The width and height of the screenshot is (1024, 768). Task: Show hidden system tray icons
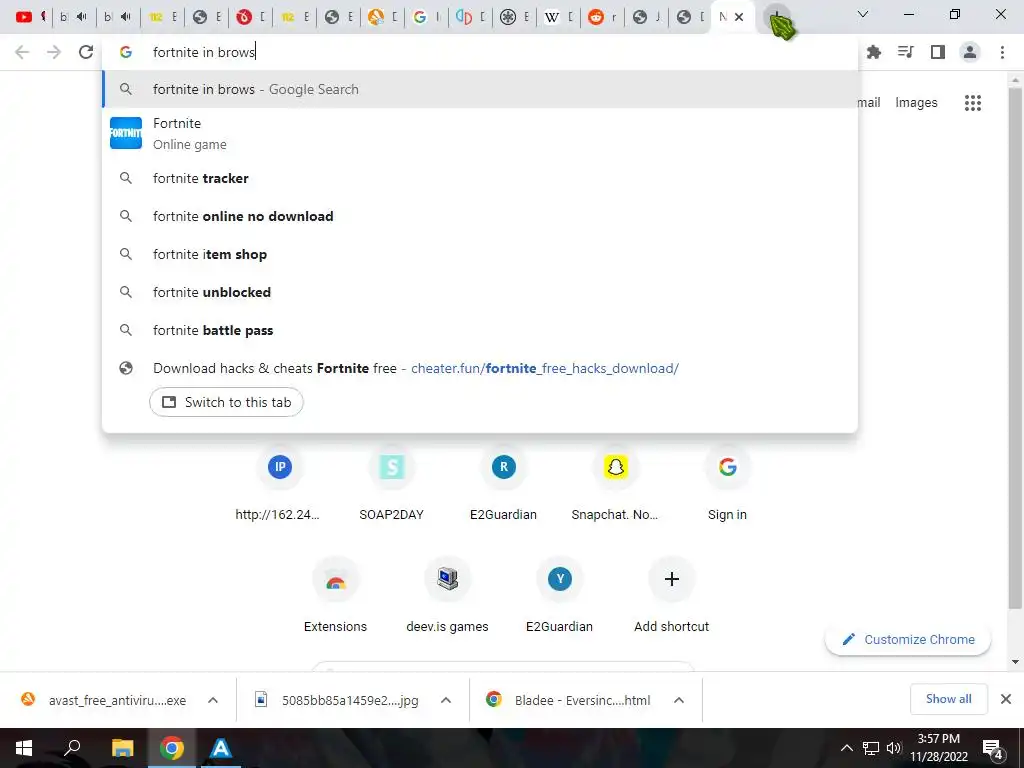tap(846, 748)
